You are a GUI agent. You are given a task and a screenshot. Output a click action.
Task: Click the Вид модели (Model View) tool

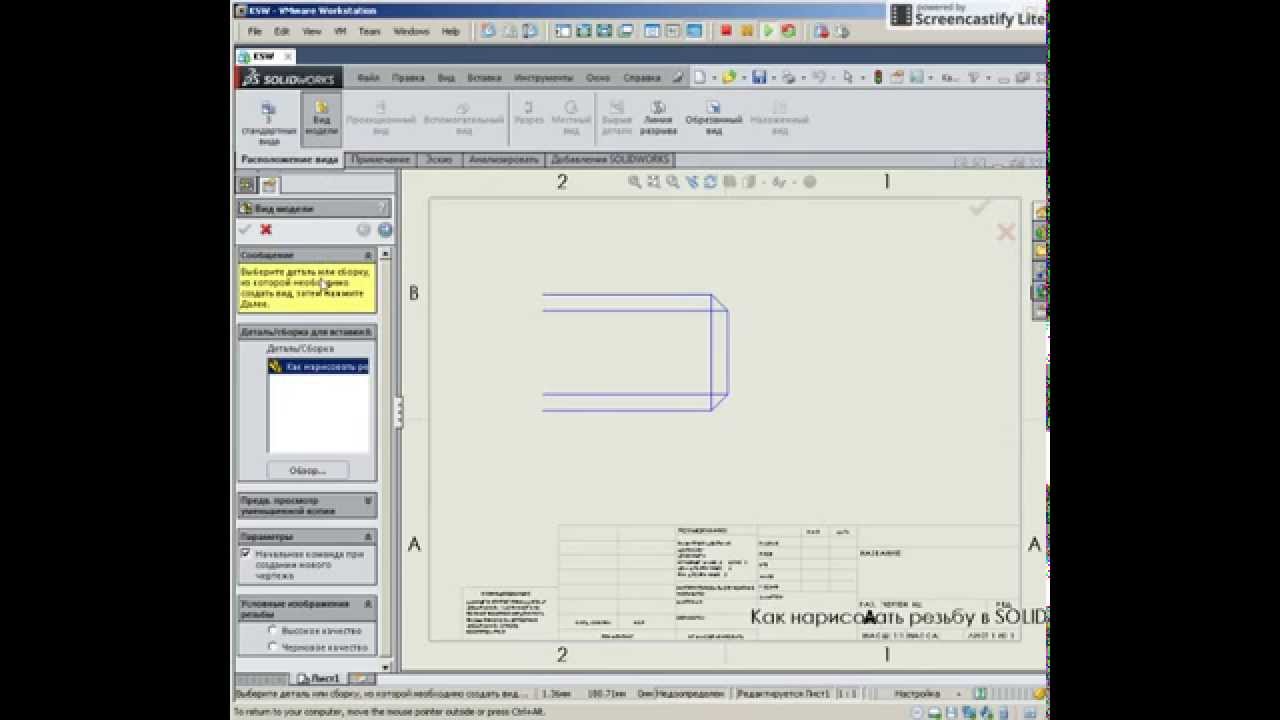pos(321,119)
